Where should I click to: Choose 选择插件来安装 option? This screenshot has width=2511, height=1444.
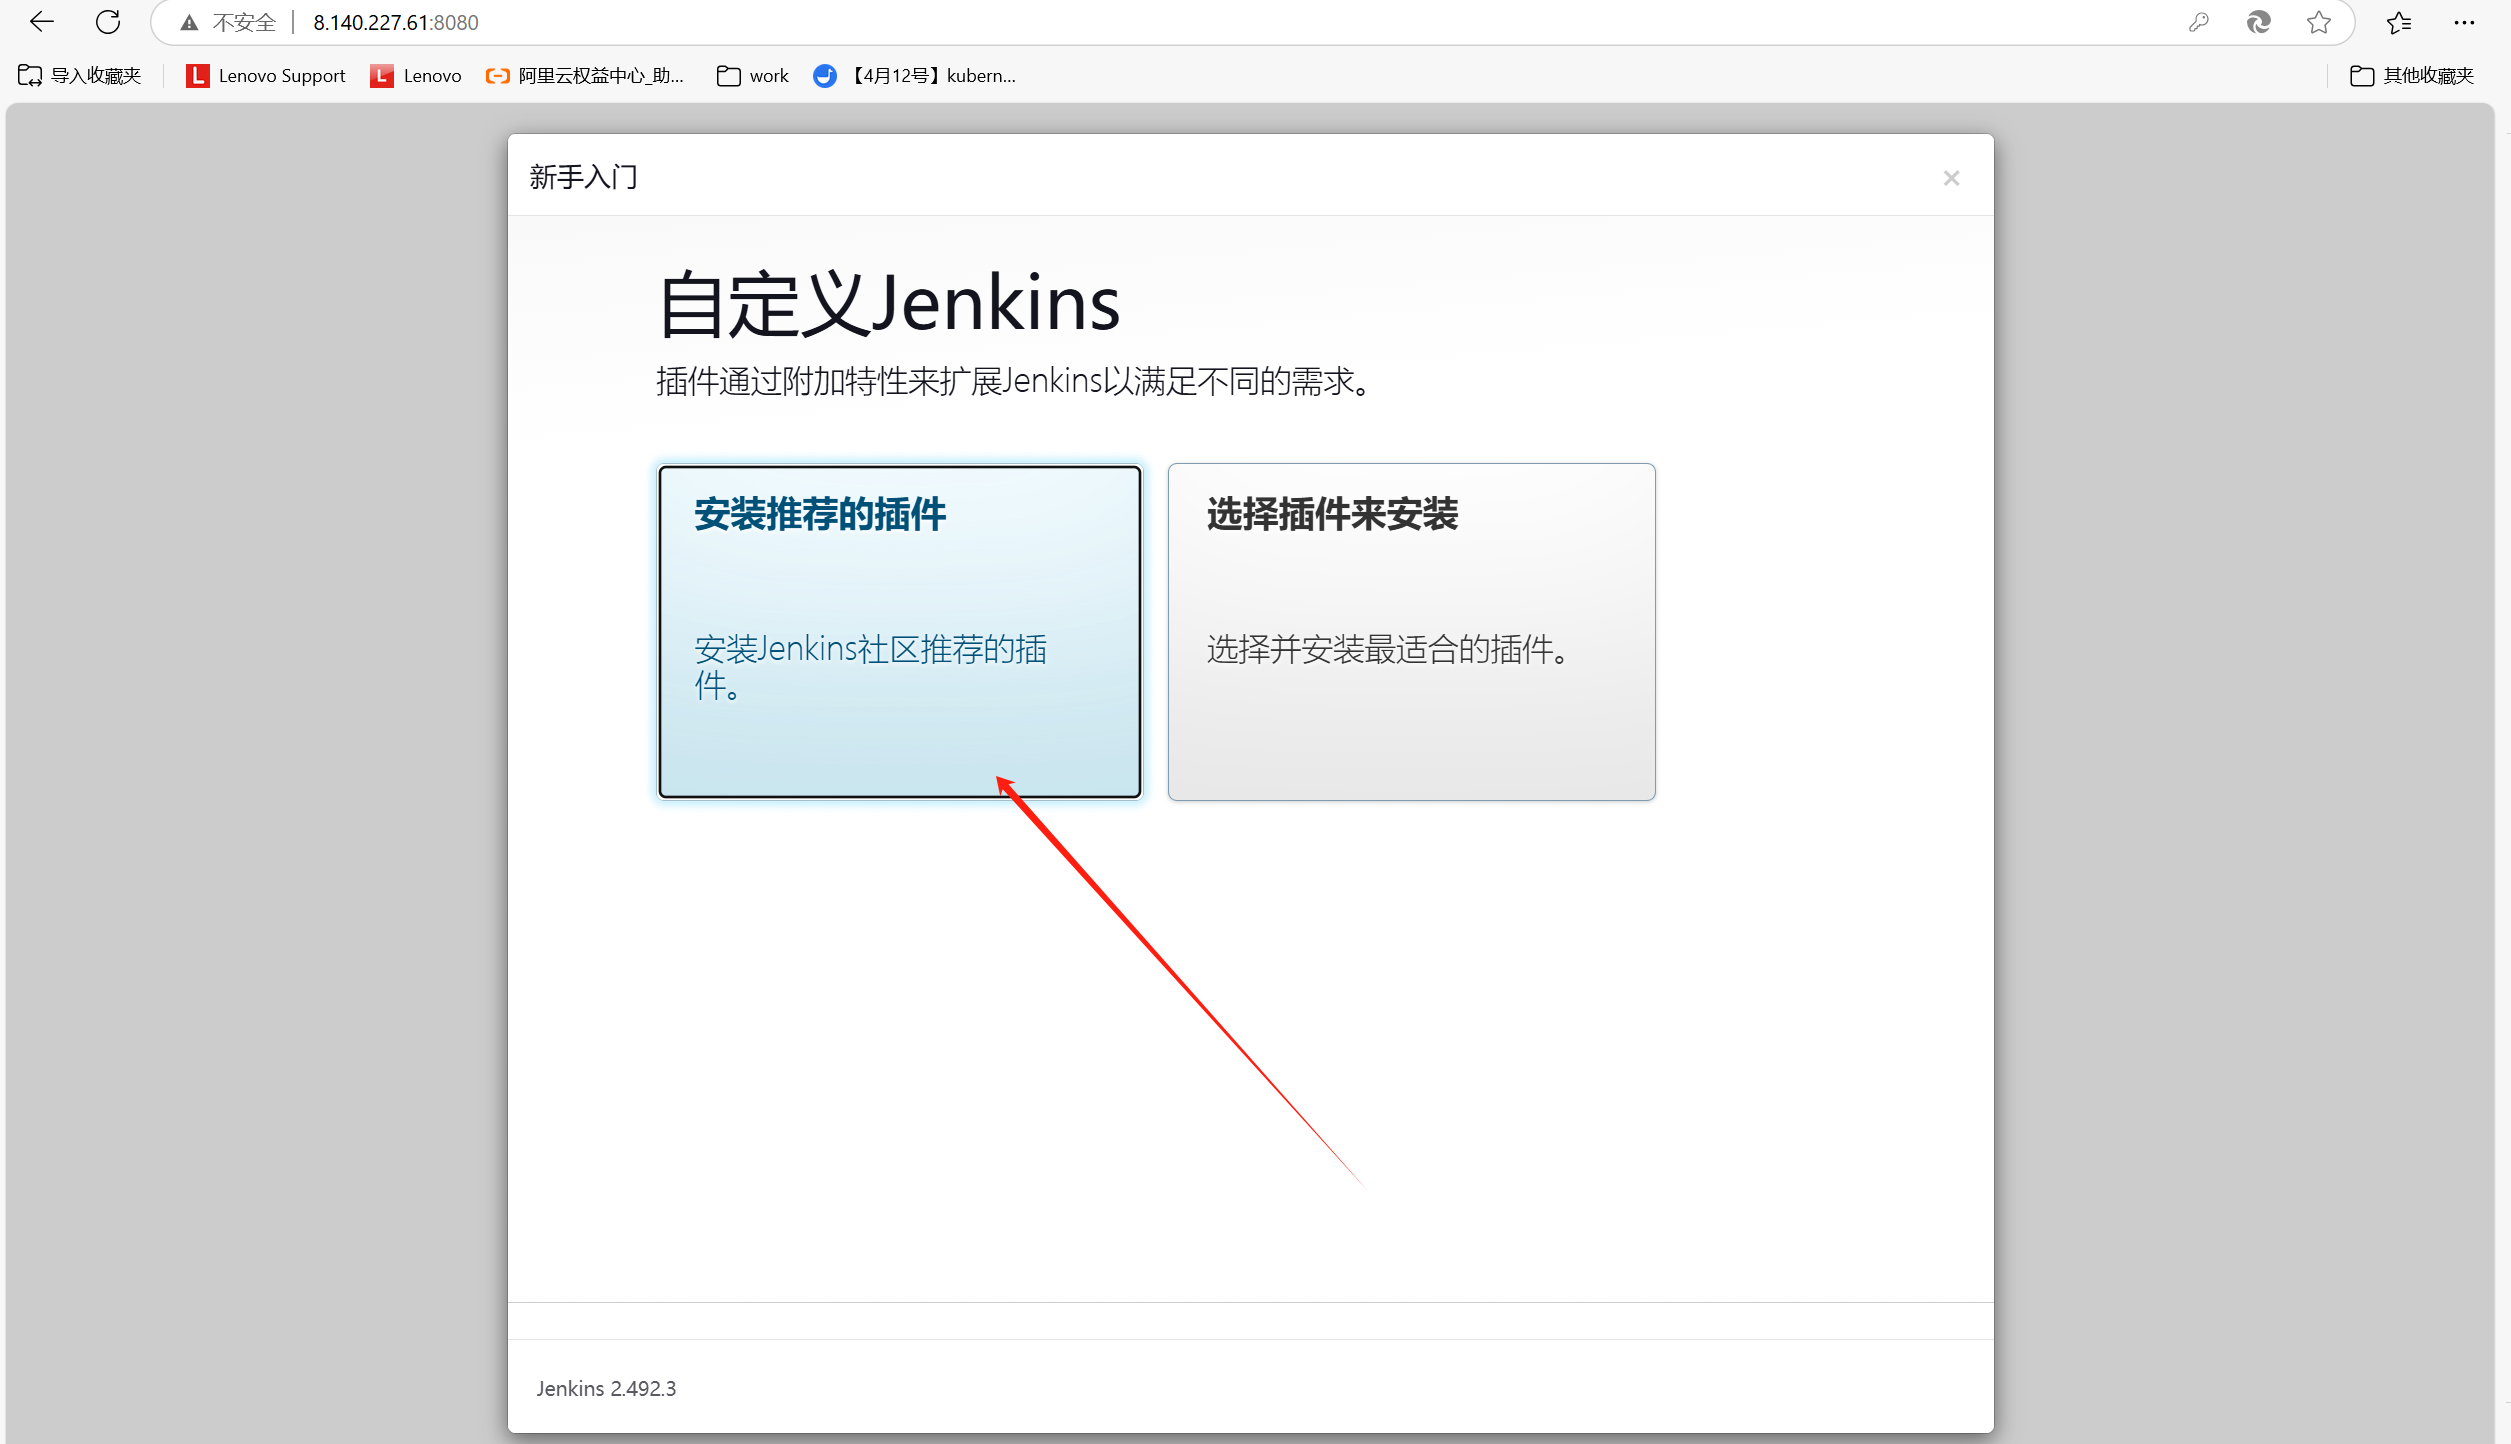pos(1412,631)
